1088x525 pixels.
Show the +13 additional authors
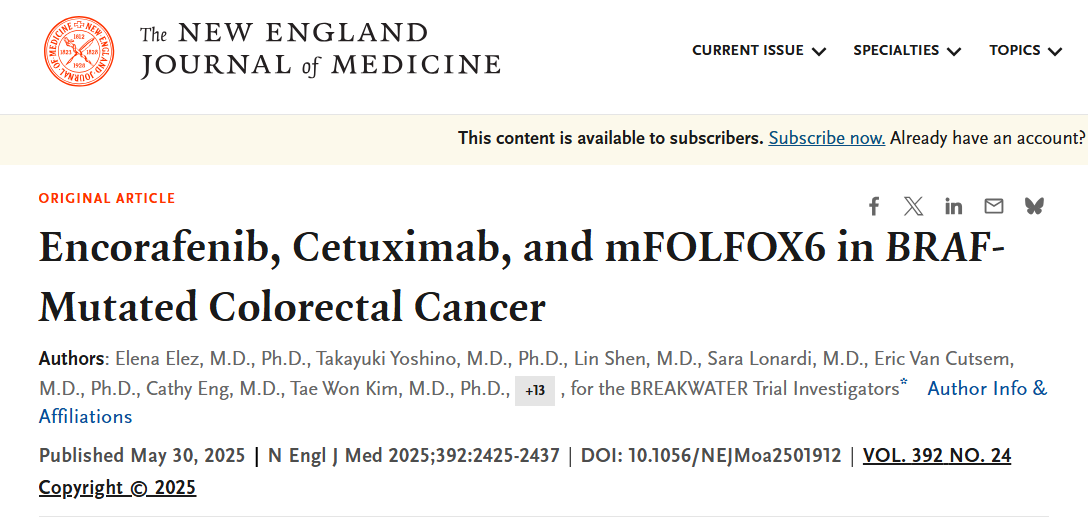coord(535,390)
